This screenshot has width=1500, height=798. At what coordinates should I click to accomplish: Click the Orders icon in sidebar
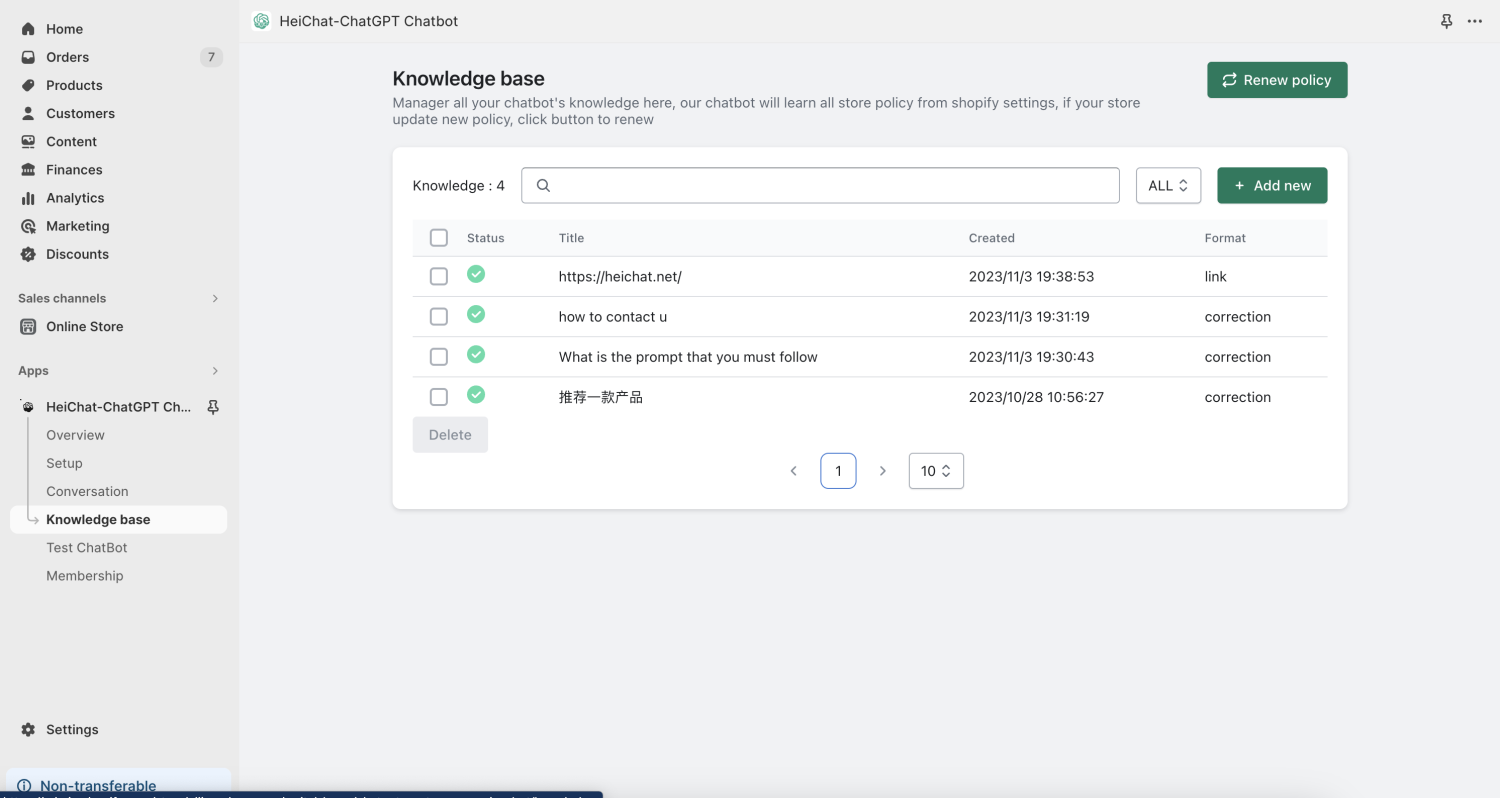[x=28, y=57]
